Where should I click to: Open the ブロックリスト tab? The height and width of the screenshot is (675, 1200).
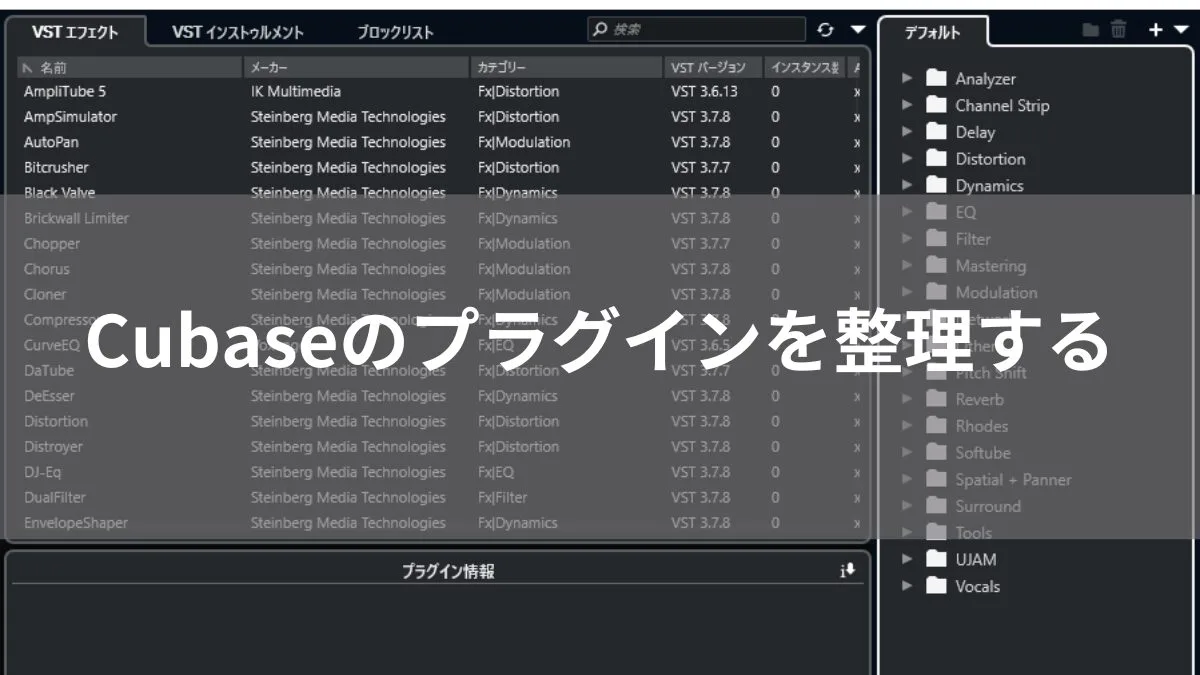[396, 32]
